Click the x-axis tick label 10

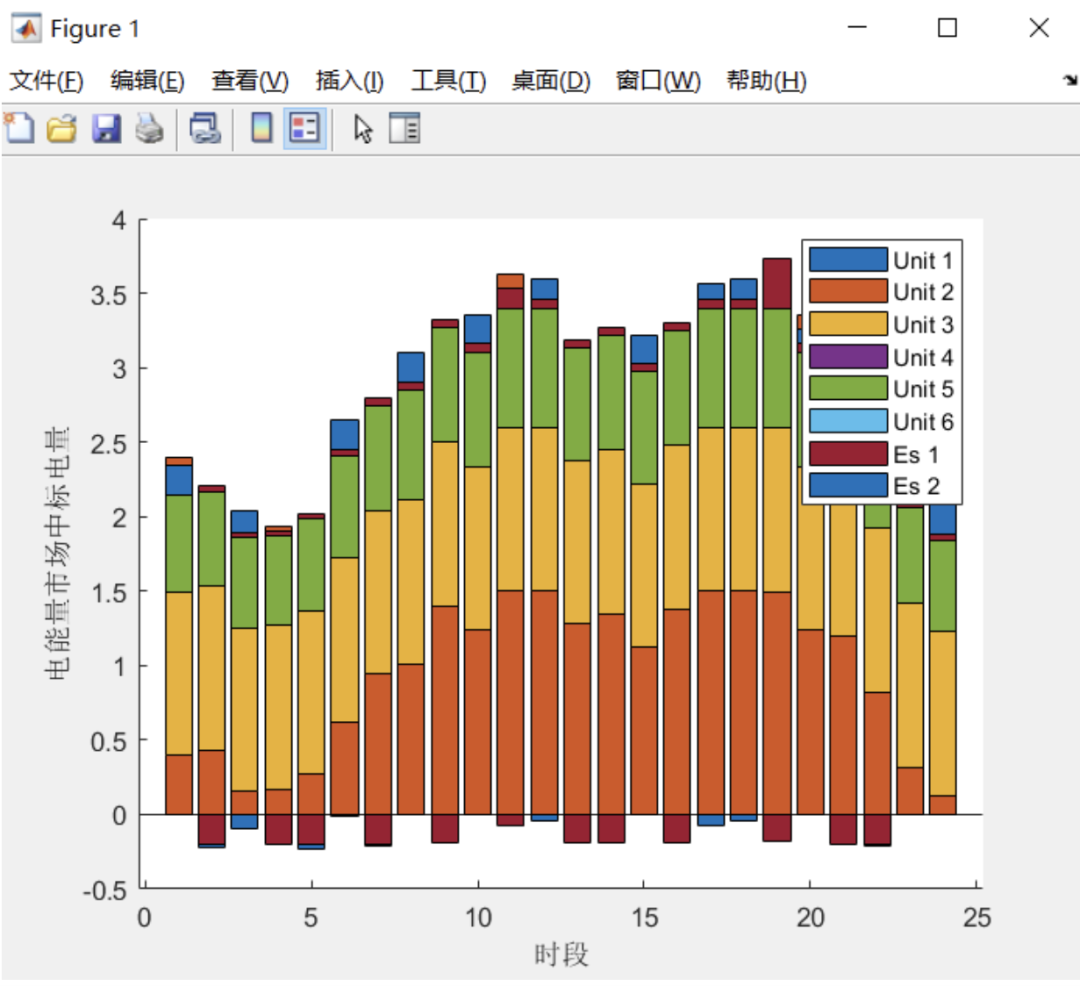[x=478, y=918]
